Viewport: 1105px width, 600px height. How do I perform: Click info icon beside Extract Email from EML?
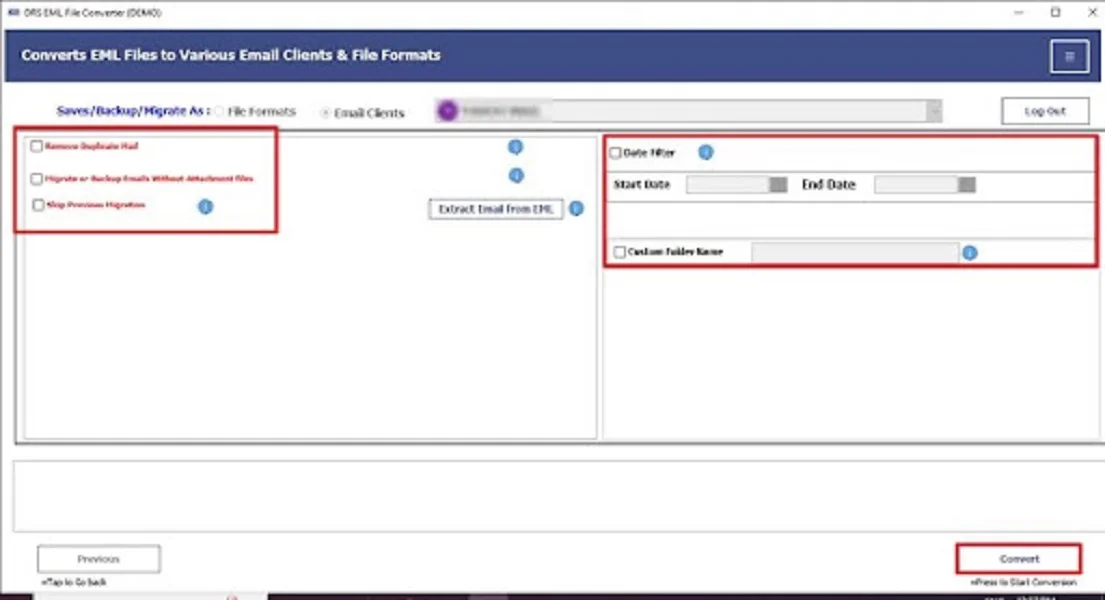576,209
